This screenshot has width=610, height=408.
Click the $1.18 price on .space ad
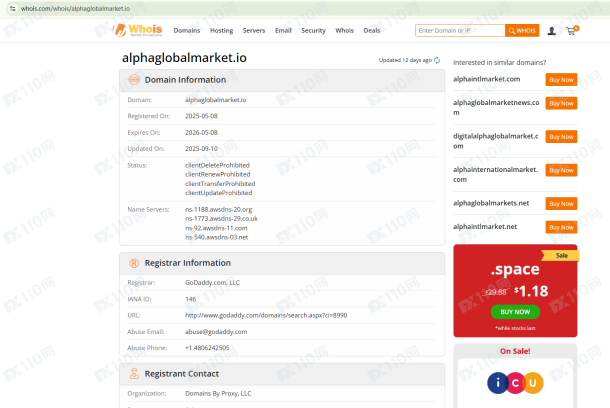(531, 291)
